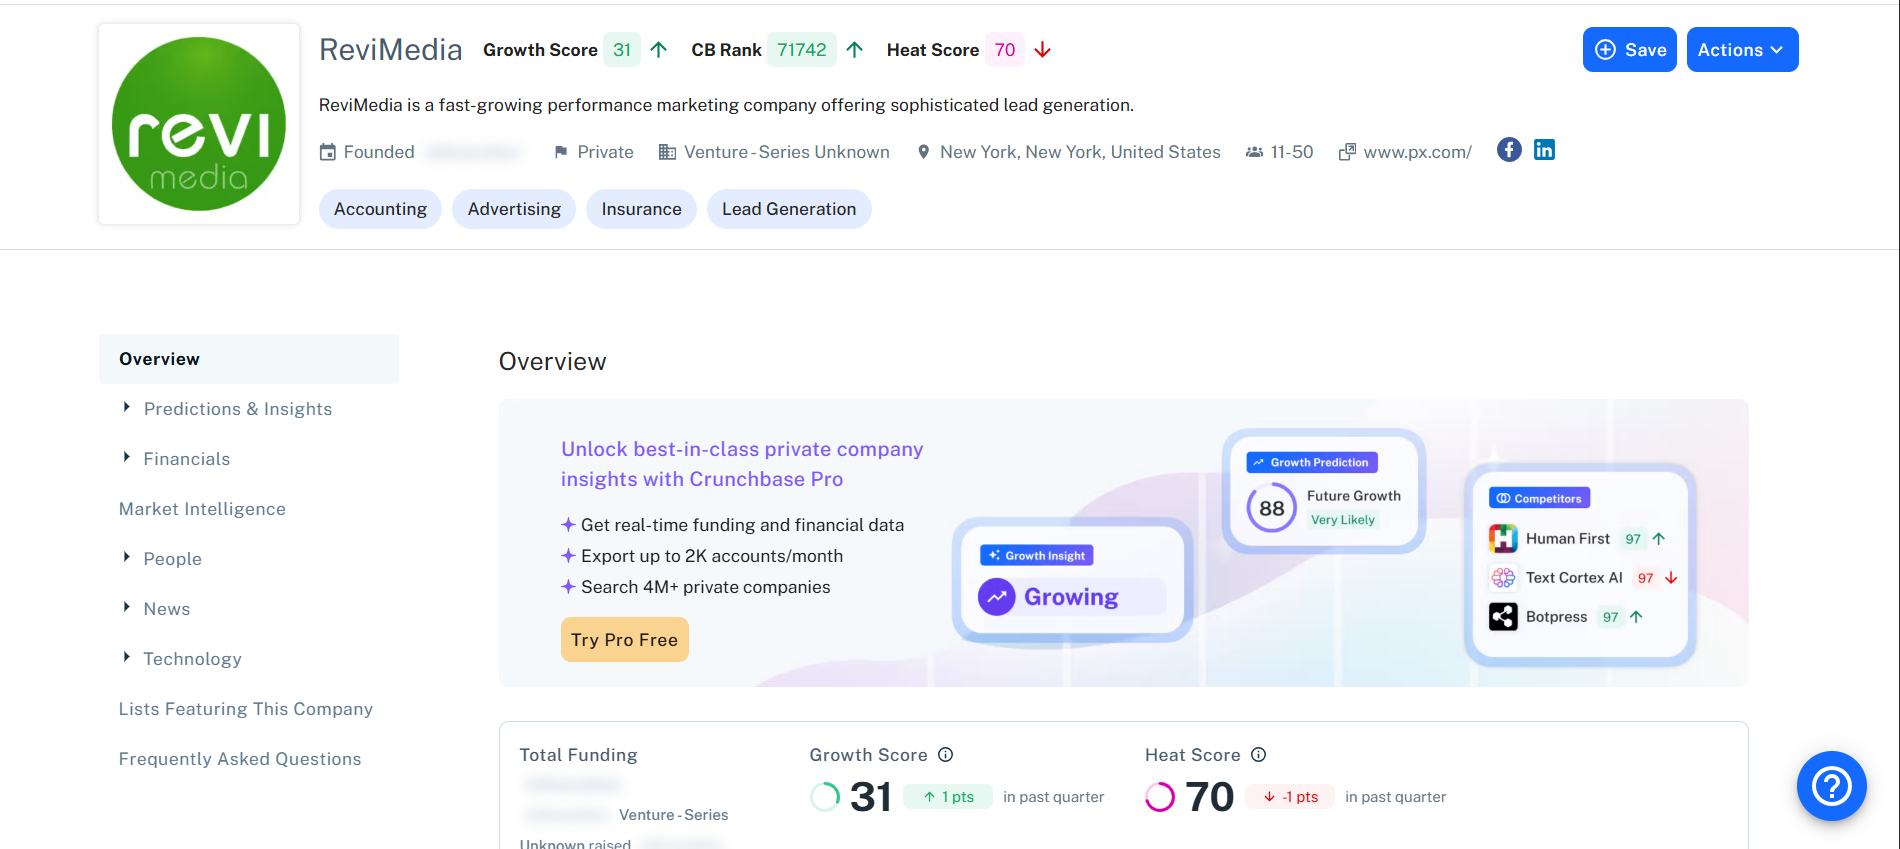Click the Human First company logo
1900x849 pixels.
(x=1503, y=539)
